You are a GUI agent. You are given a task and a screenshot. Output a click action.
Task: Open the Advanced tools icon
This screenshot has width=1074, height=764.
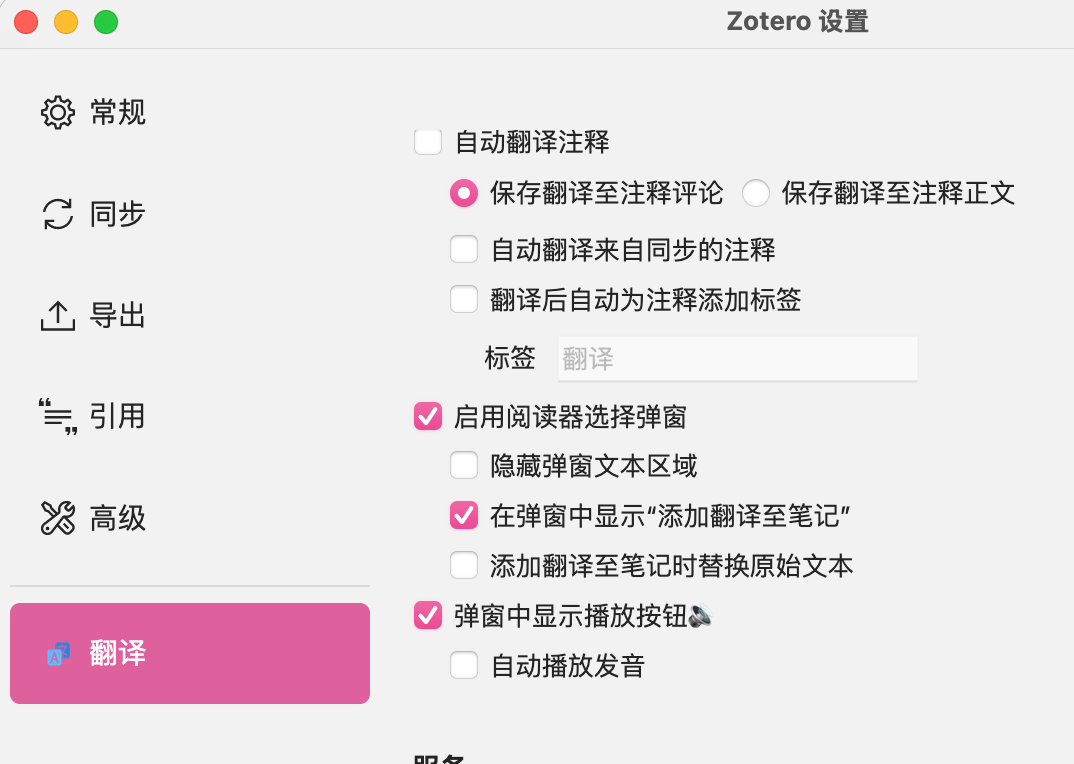(x=58, y=518)
